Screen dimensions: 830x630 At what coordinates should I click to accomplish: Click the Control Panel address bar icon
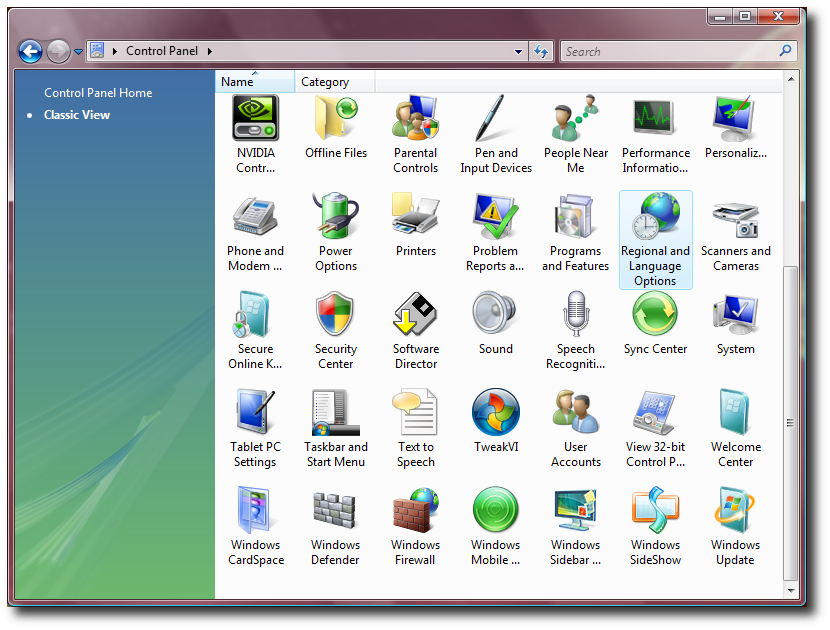coord(97,51)
